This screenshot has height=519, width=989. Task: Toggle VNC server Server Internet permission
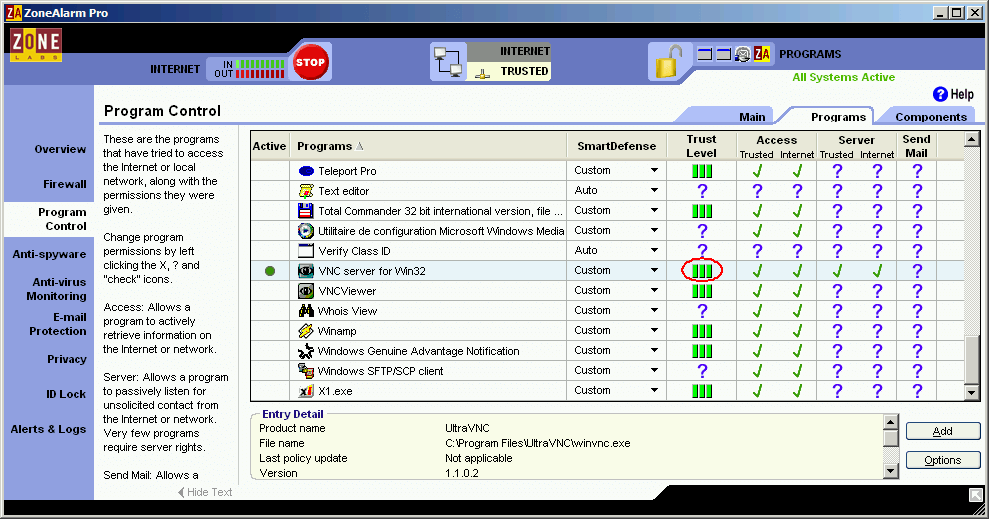click(x=877, y=271)
